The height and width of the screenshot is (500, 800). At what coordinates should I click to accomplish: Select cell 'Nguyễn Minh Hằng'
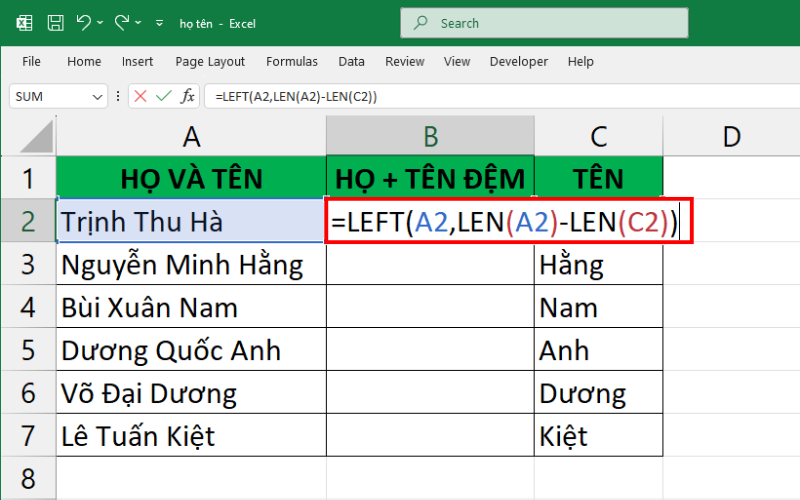click(191, 264)
